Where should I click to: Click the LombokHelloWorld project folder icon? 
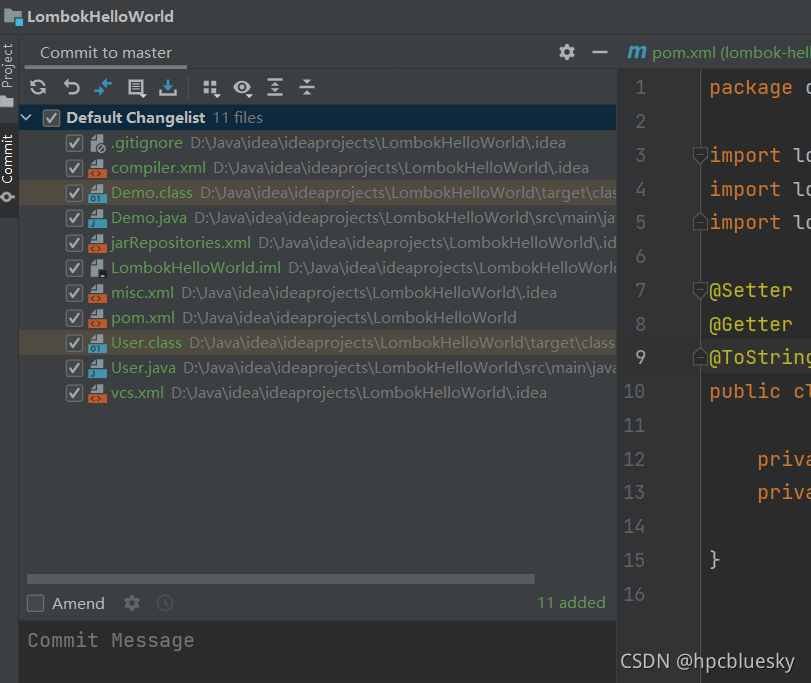13,17
